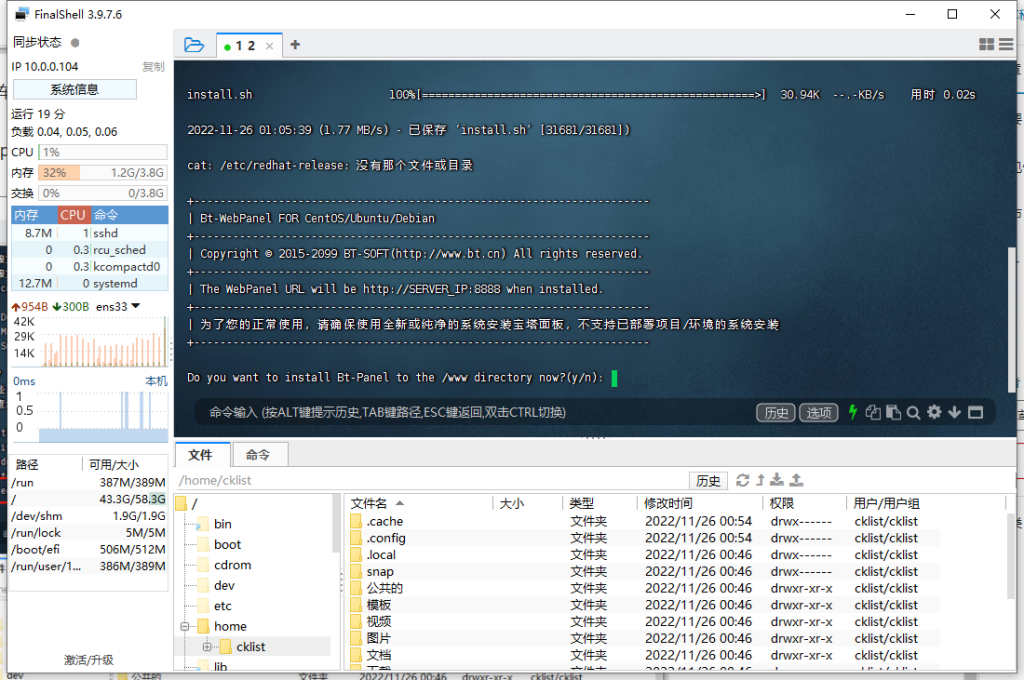Screen dimensions: 1024x680
Task: Sort file list by 用户/用户组 header
Action: click(x=926, y=504)
